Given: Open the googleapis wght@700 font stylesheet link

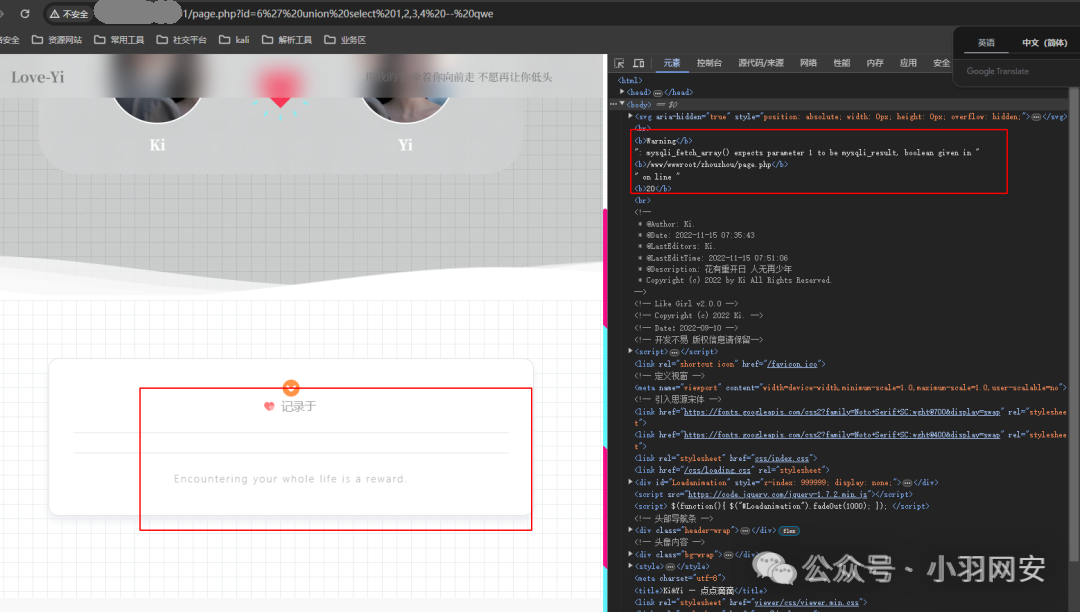Looking at the screenshot, I should tap(842, 412).
